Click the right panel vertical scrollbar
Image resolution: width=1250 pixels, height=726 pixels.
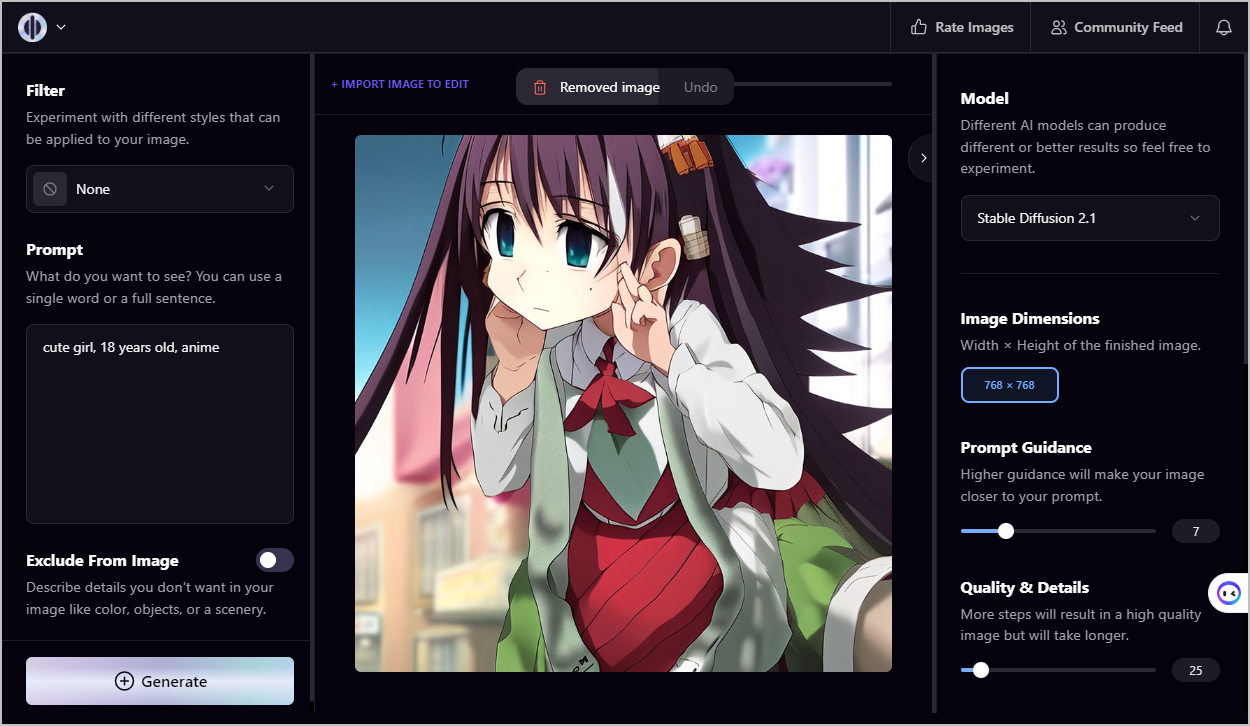[x=1244, y=210]
